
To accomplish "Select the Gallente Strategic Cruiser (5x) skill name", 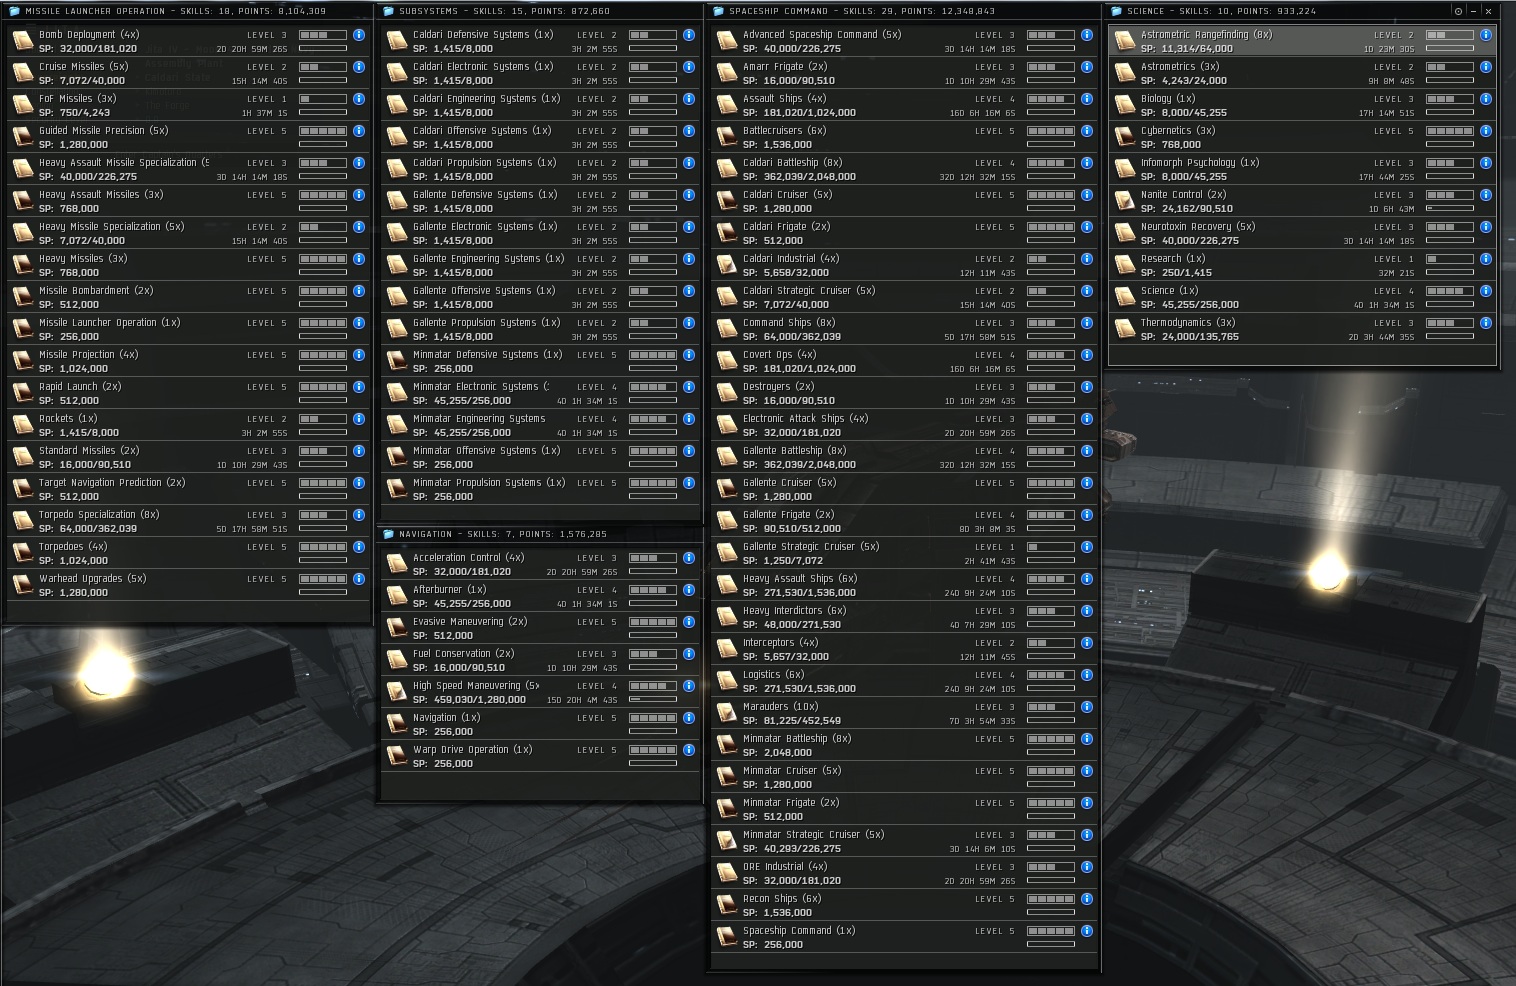I will [811, 547].
